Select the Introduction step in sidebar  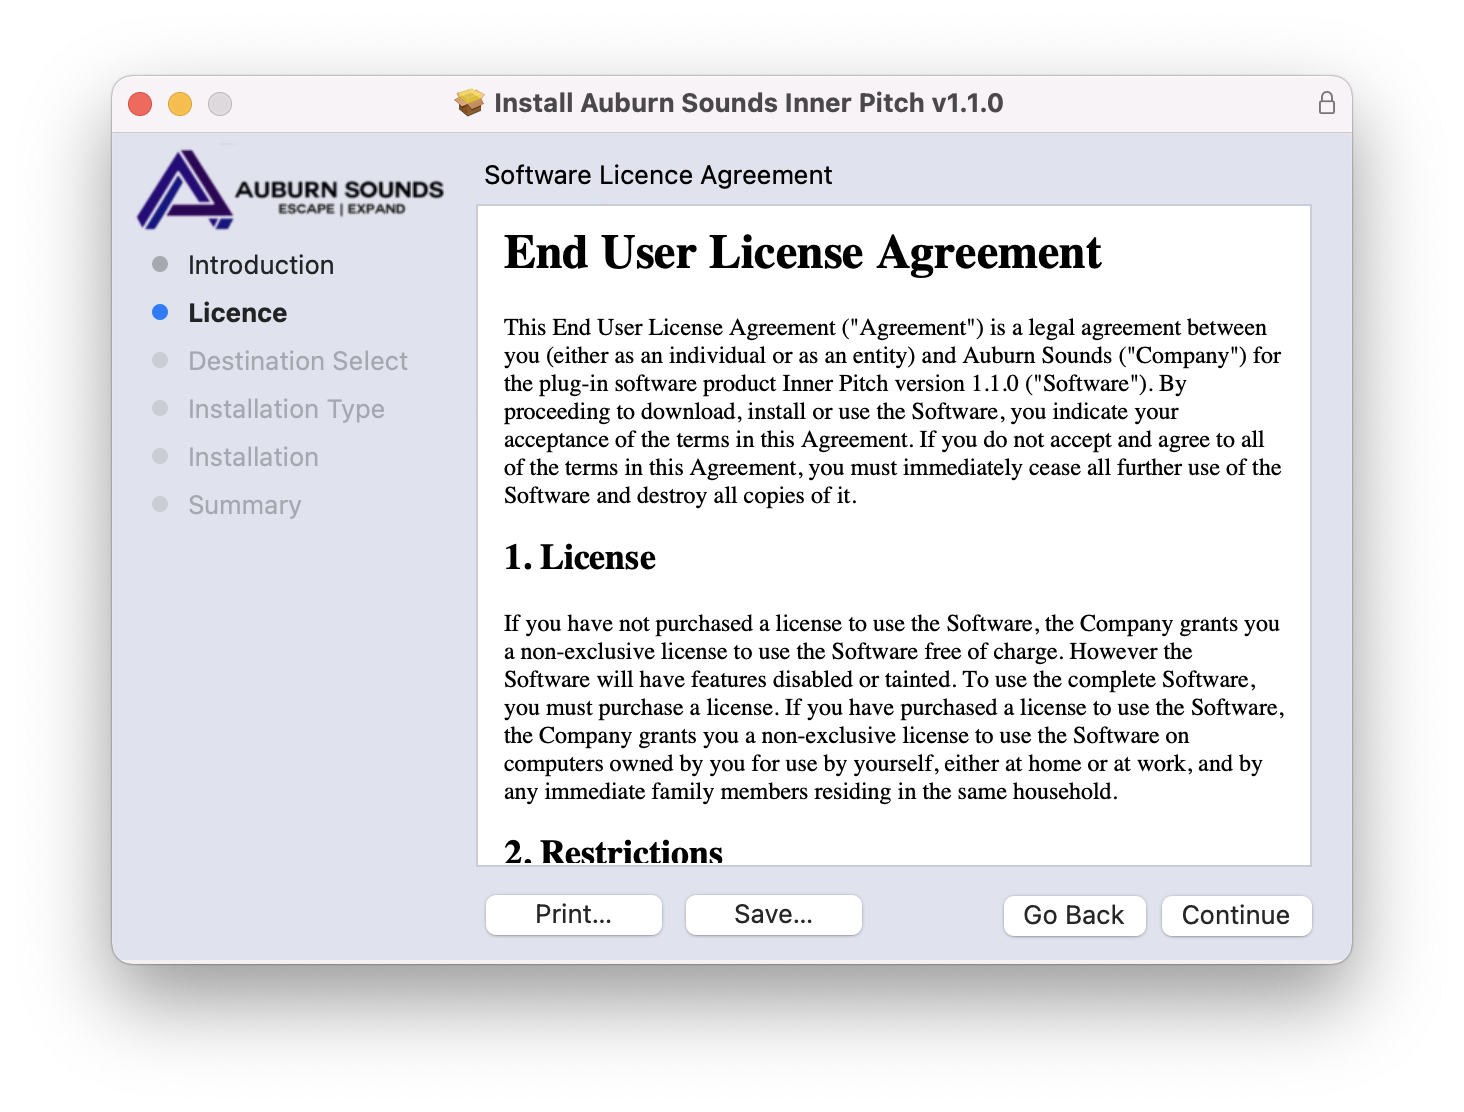pyautogui.click(x=261, y=265)
